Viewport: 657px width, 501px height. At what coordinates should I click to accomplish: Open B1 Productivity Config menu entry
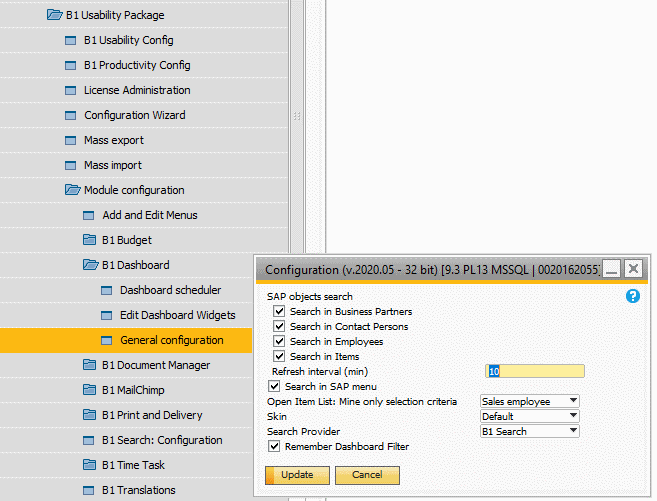(x=137, y=65)
